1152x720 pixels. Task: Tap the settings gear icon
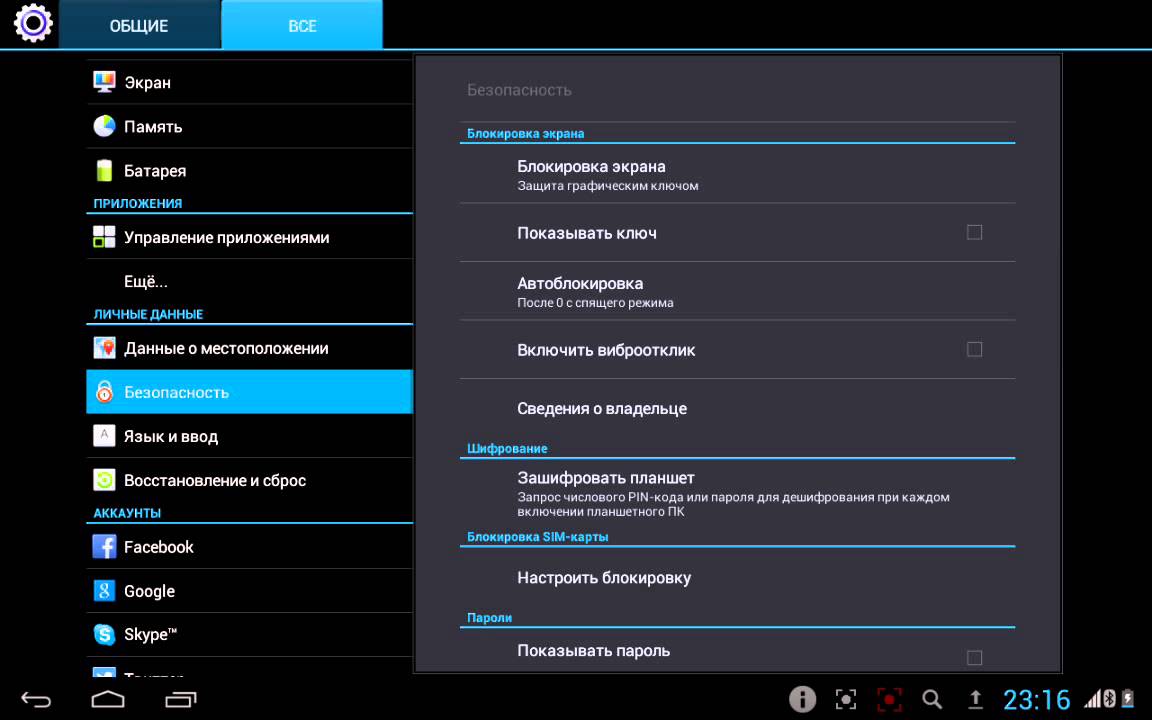pos(33,23)
